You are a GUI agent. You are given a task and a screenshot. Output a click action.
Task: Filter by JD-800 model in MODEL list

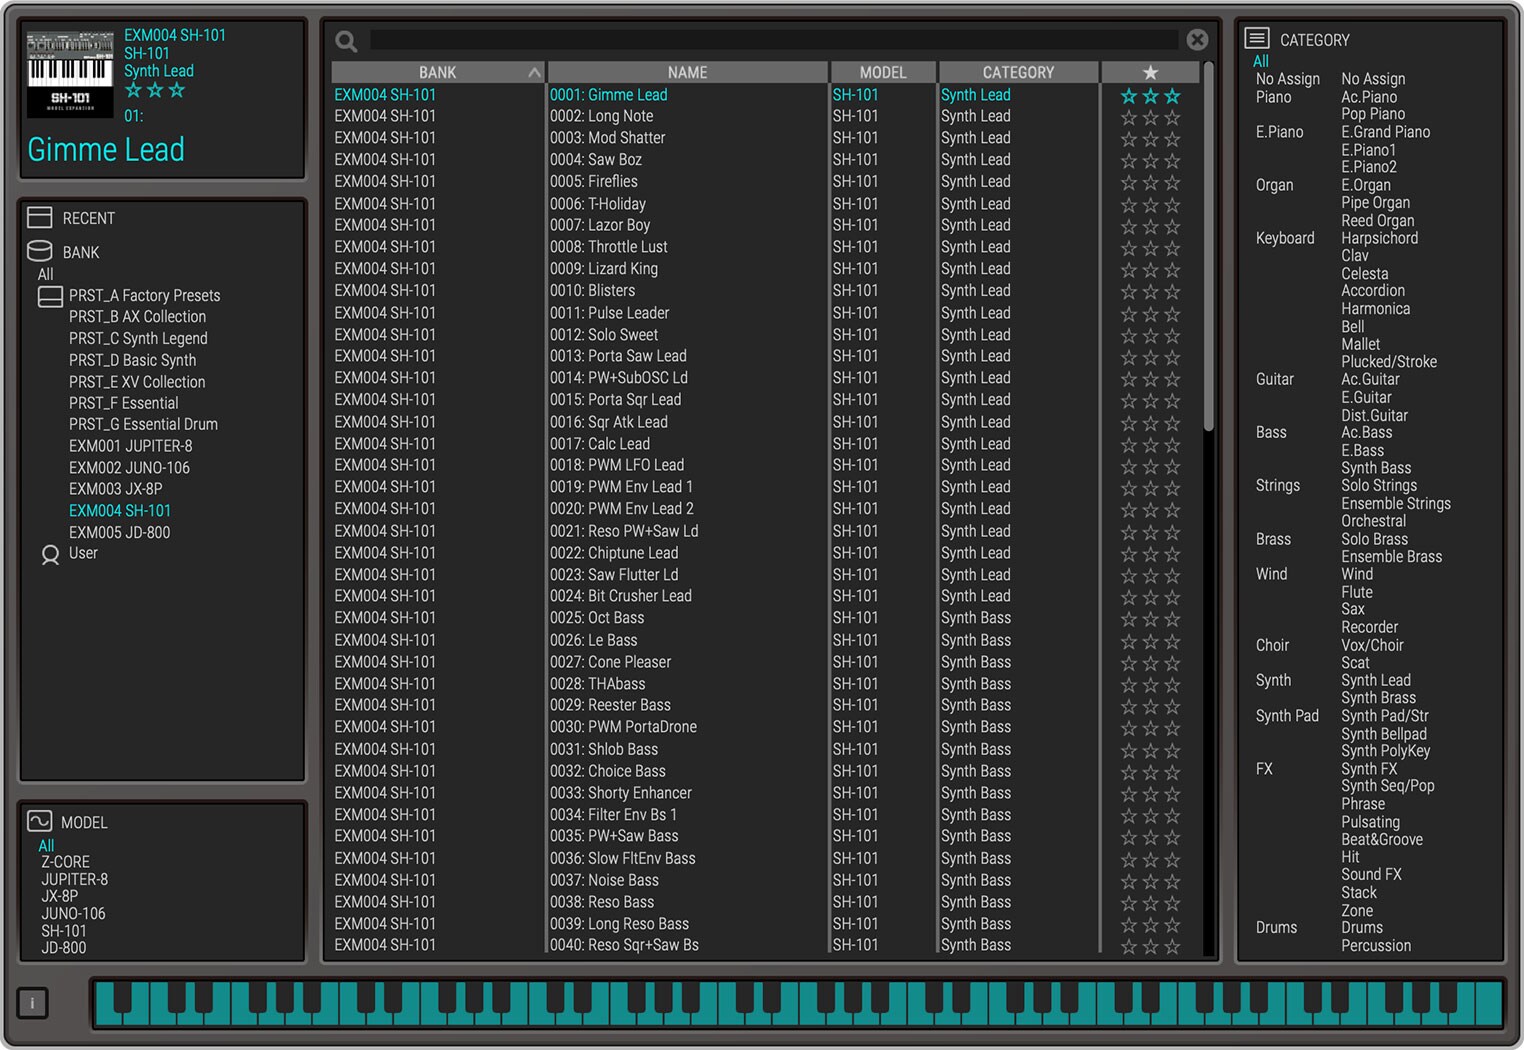[63, 947]
